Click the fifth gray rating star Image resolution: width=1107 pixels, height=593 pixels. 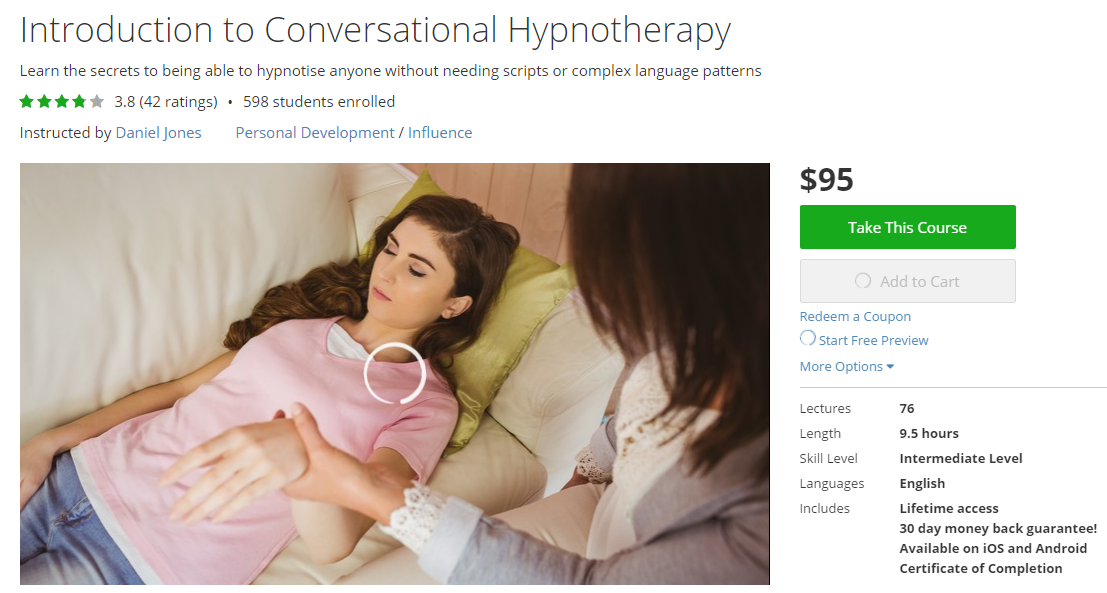click(x=97, y=102)
